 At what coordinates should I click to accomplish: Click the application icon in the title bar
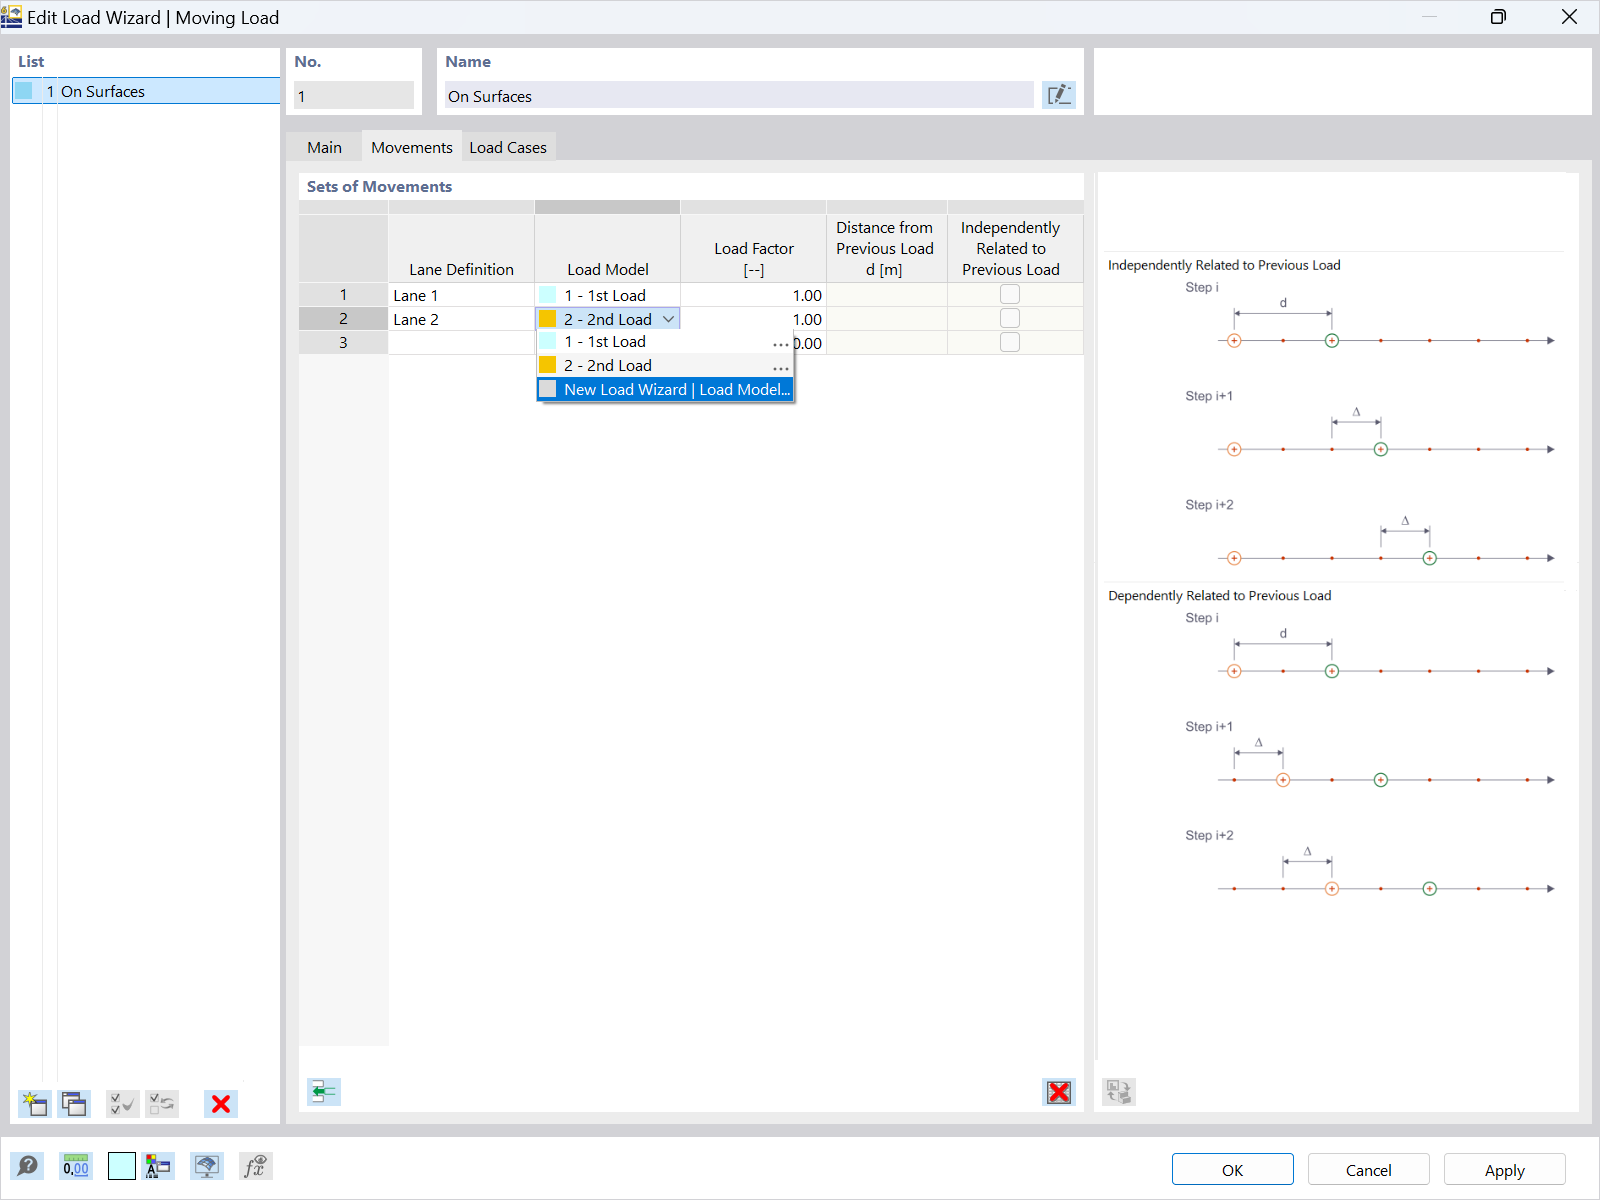point(12,17)
